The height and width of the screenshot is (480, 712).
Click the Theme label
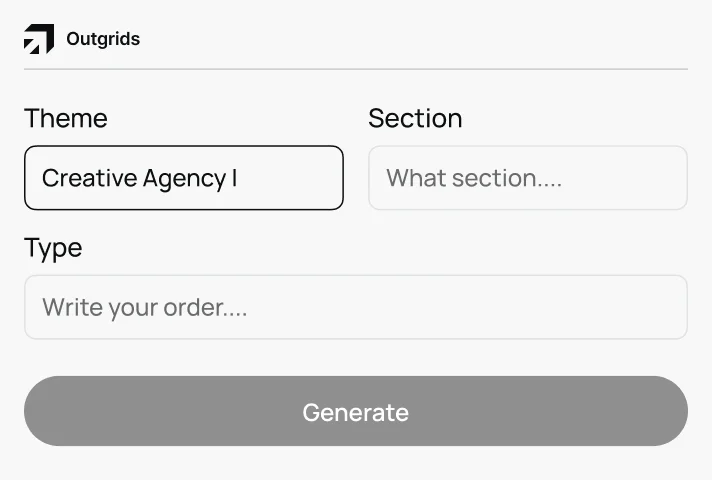pos(65,118)
